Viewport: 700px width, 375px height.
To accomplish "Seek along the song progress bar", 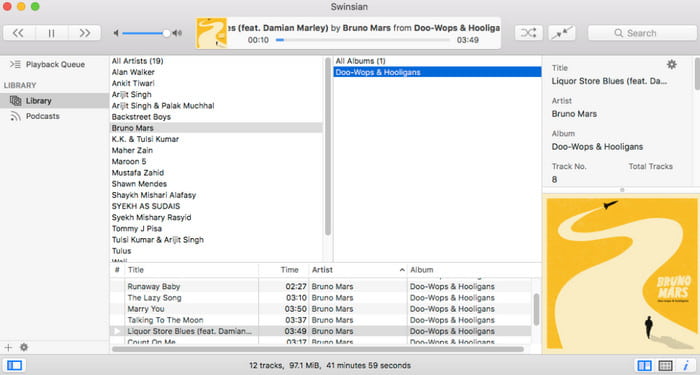I will [x=362, y=40].
